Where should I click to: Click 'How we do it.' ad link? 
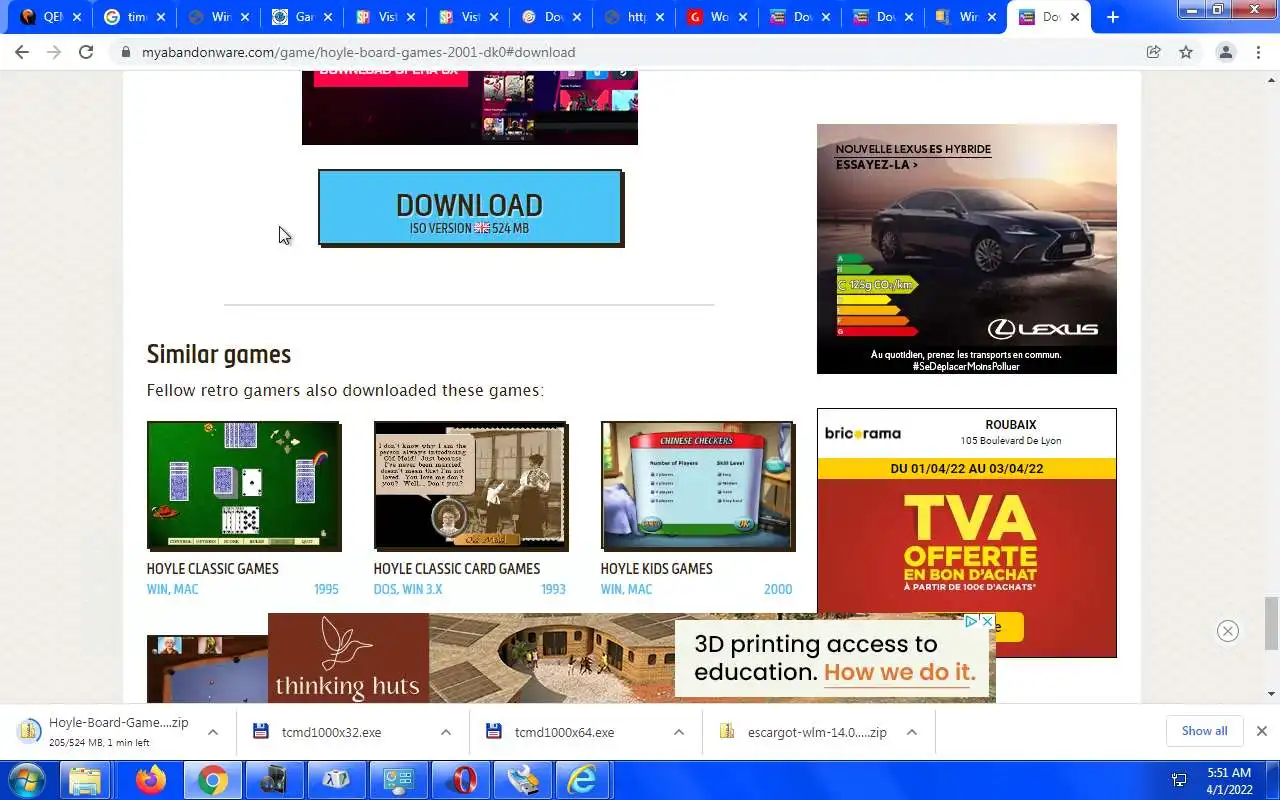(x=900, y=672)
